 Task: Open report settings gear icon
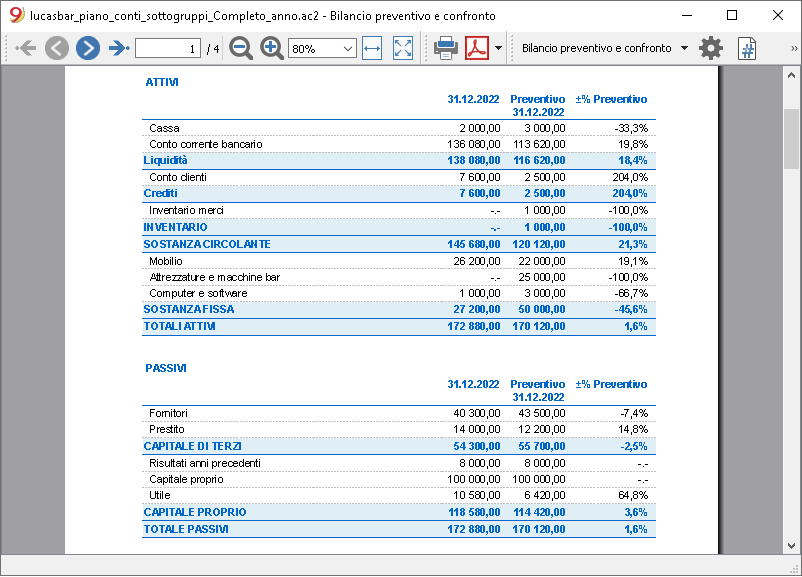point(711,49)
